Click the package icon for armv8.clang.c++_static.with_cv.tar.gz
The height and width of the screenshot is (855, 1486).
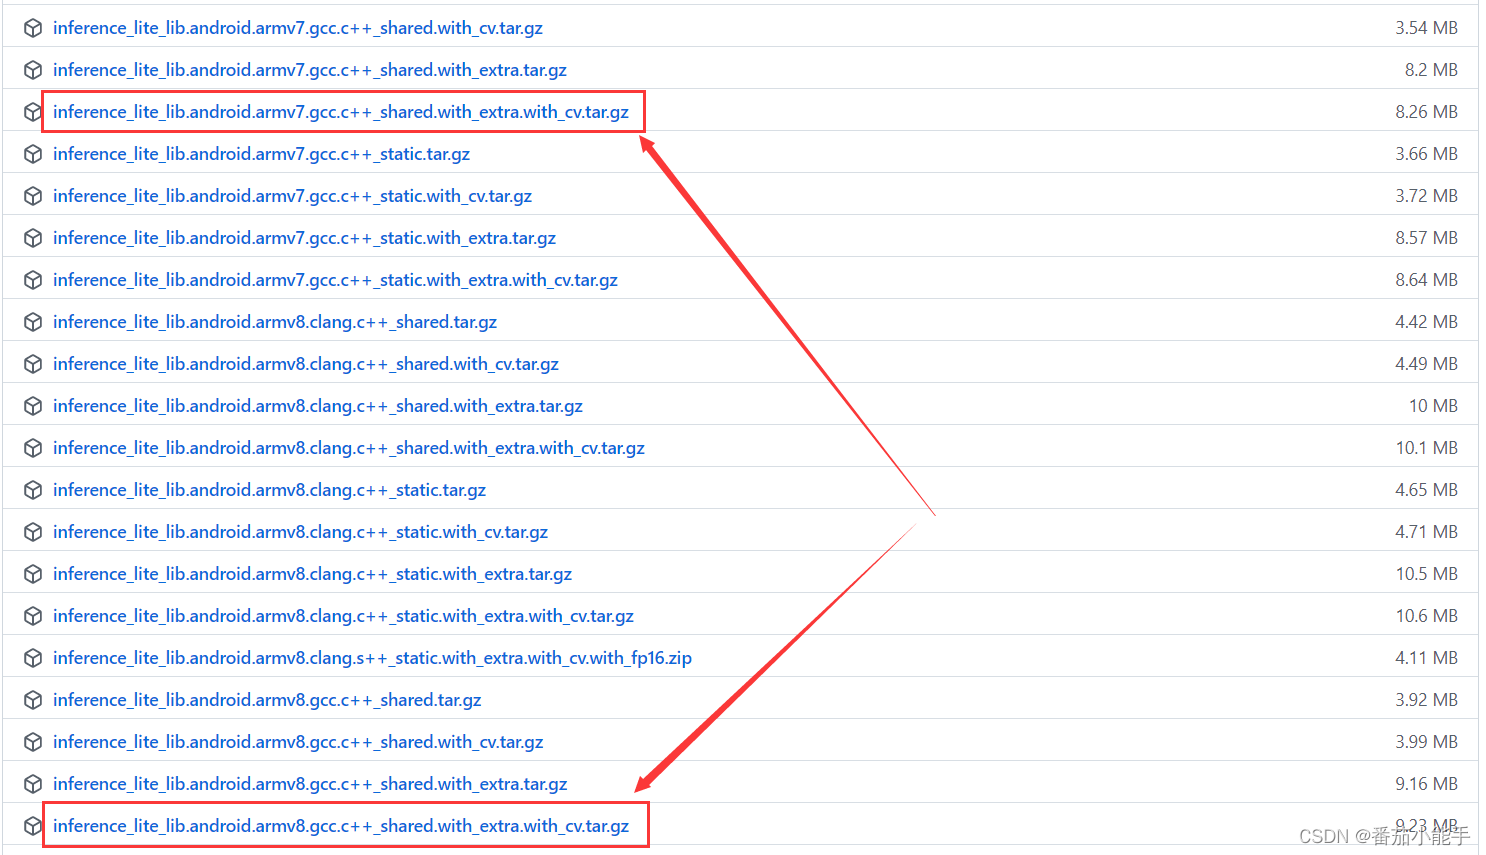(32, 531)
